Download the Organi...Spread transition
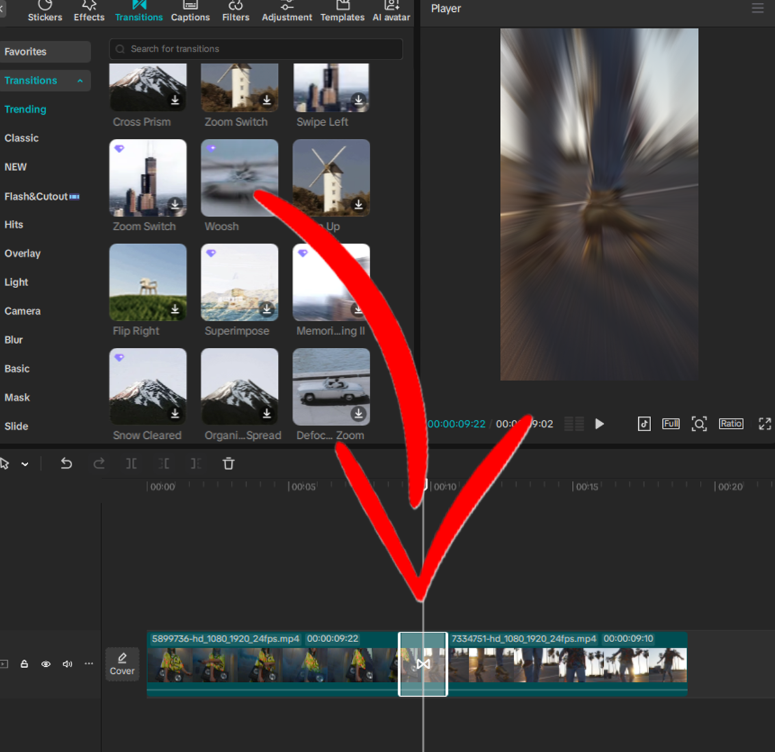This screenshot has height=752, width=775. [267, 413]
